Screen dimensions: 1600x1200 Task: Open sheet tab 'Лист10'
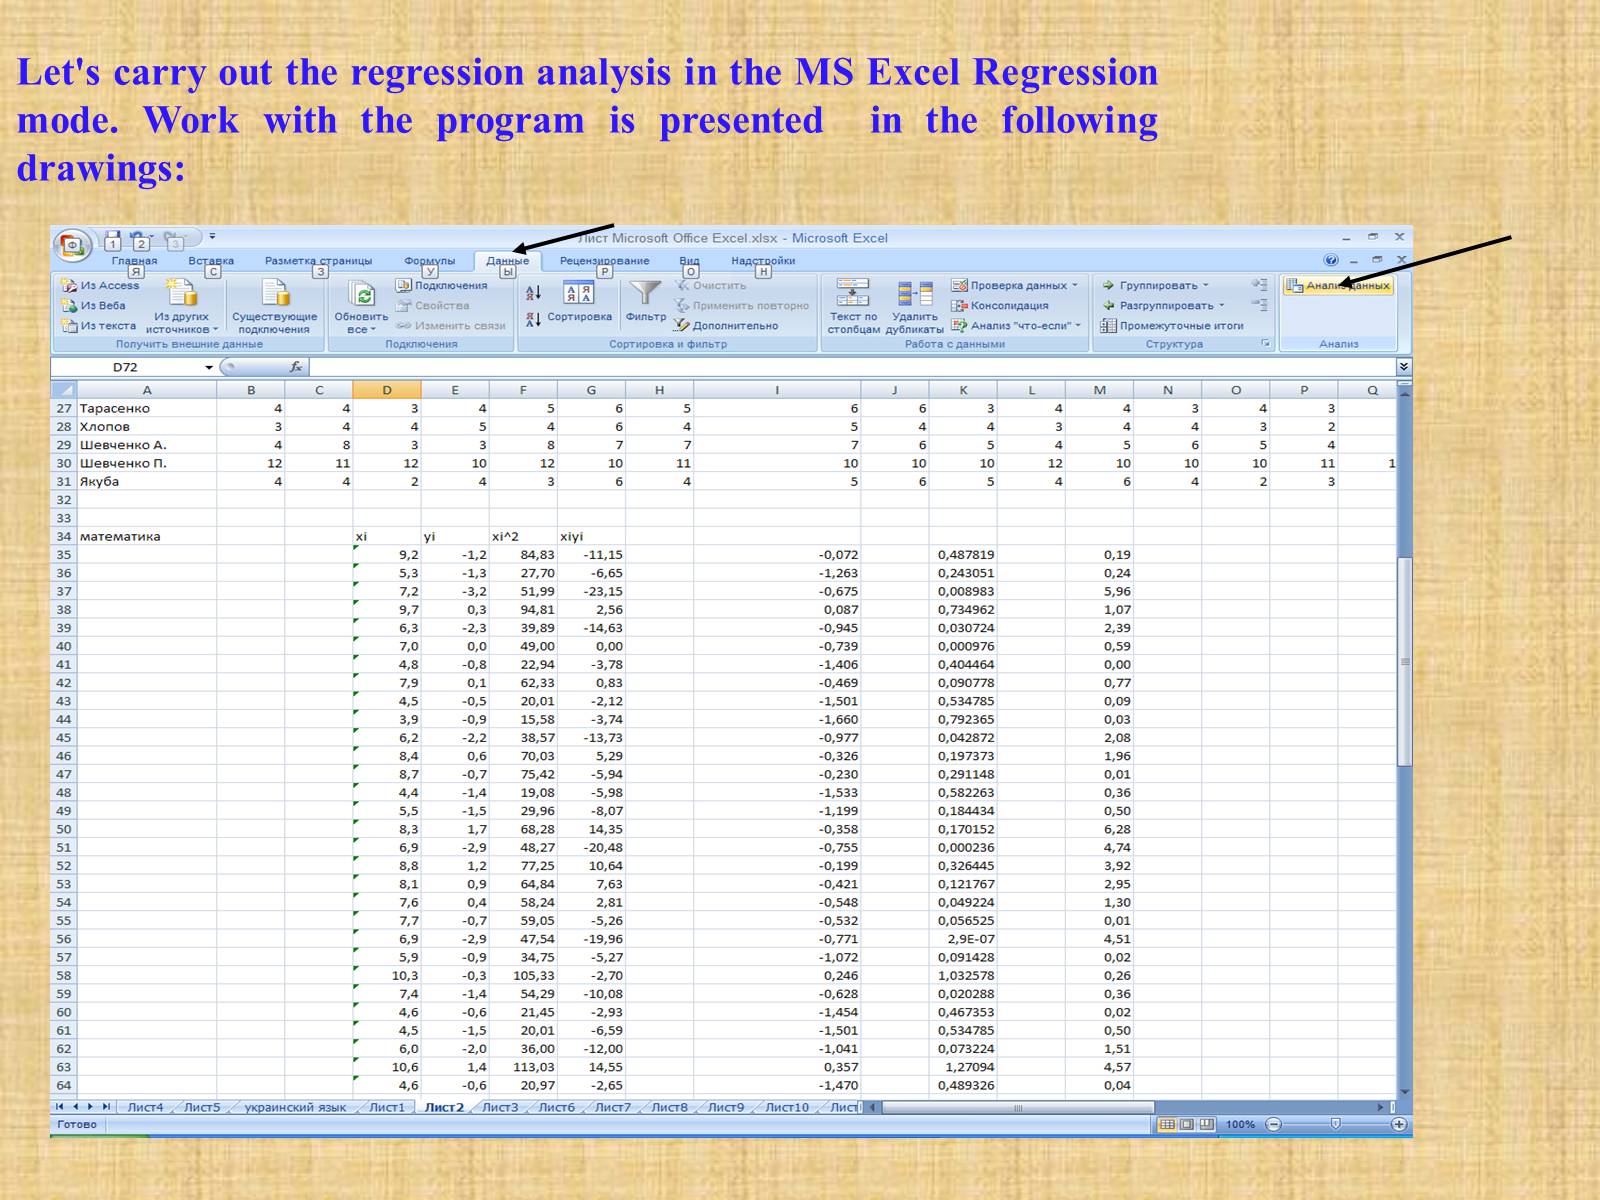pos(787,1107)
